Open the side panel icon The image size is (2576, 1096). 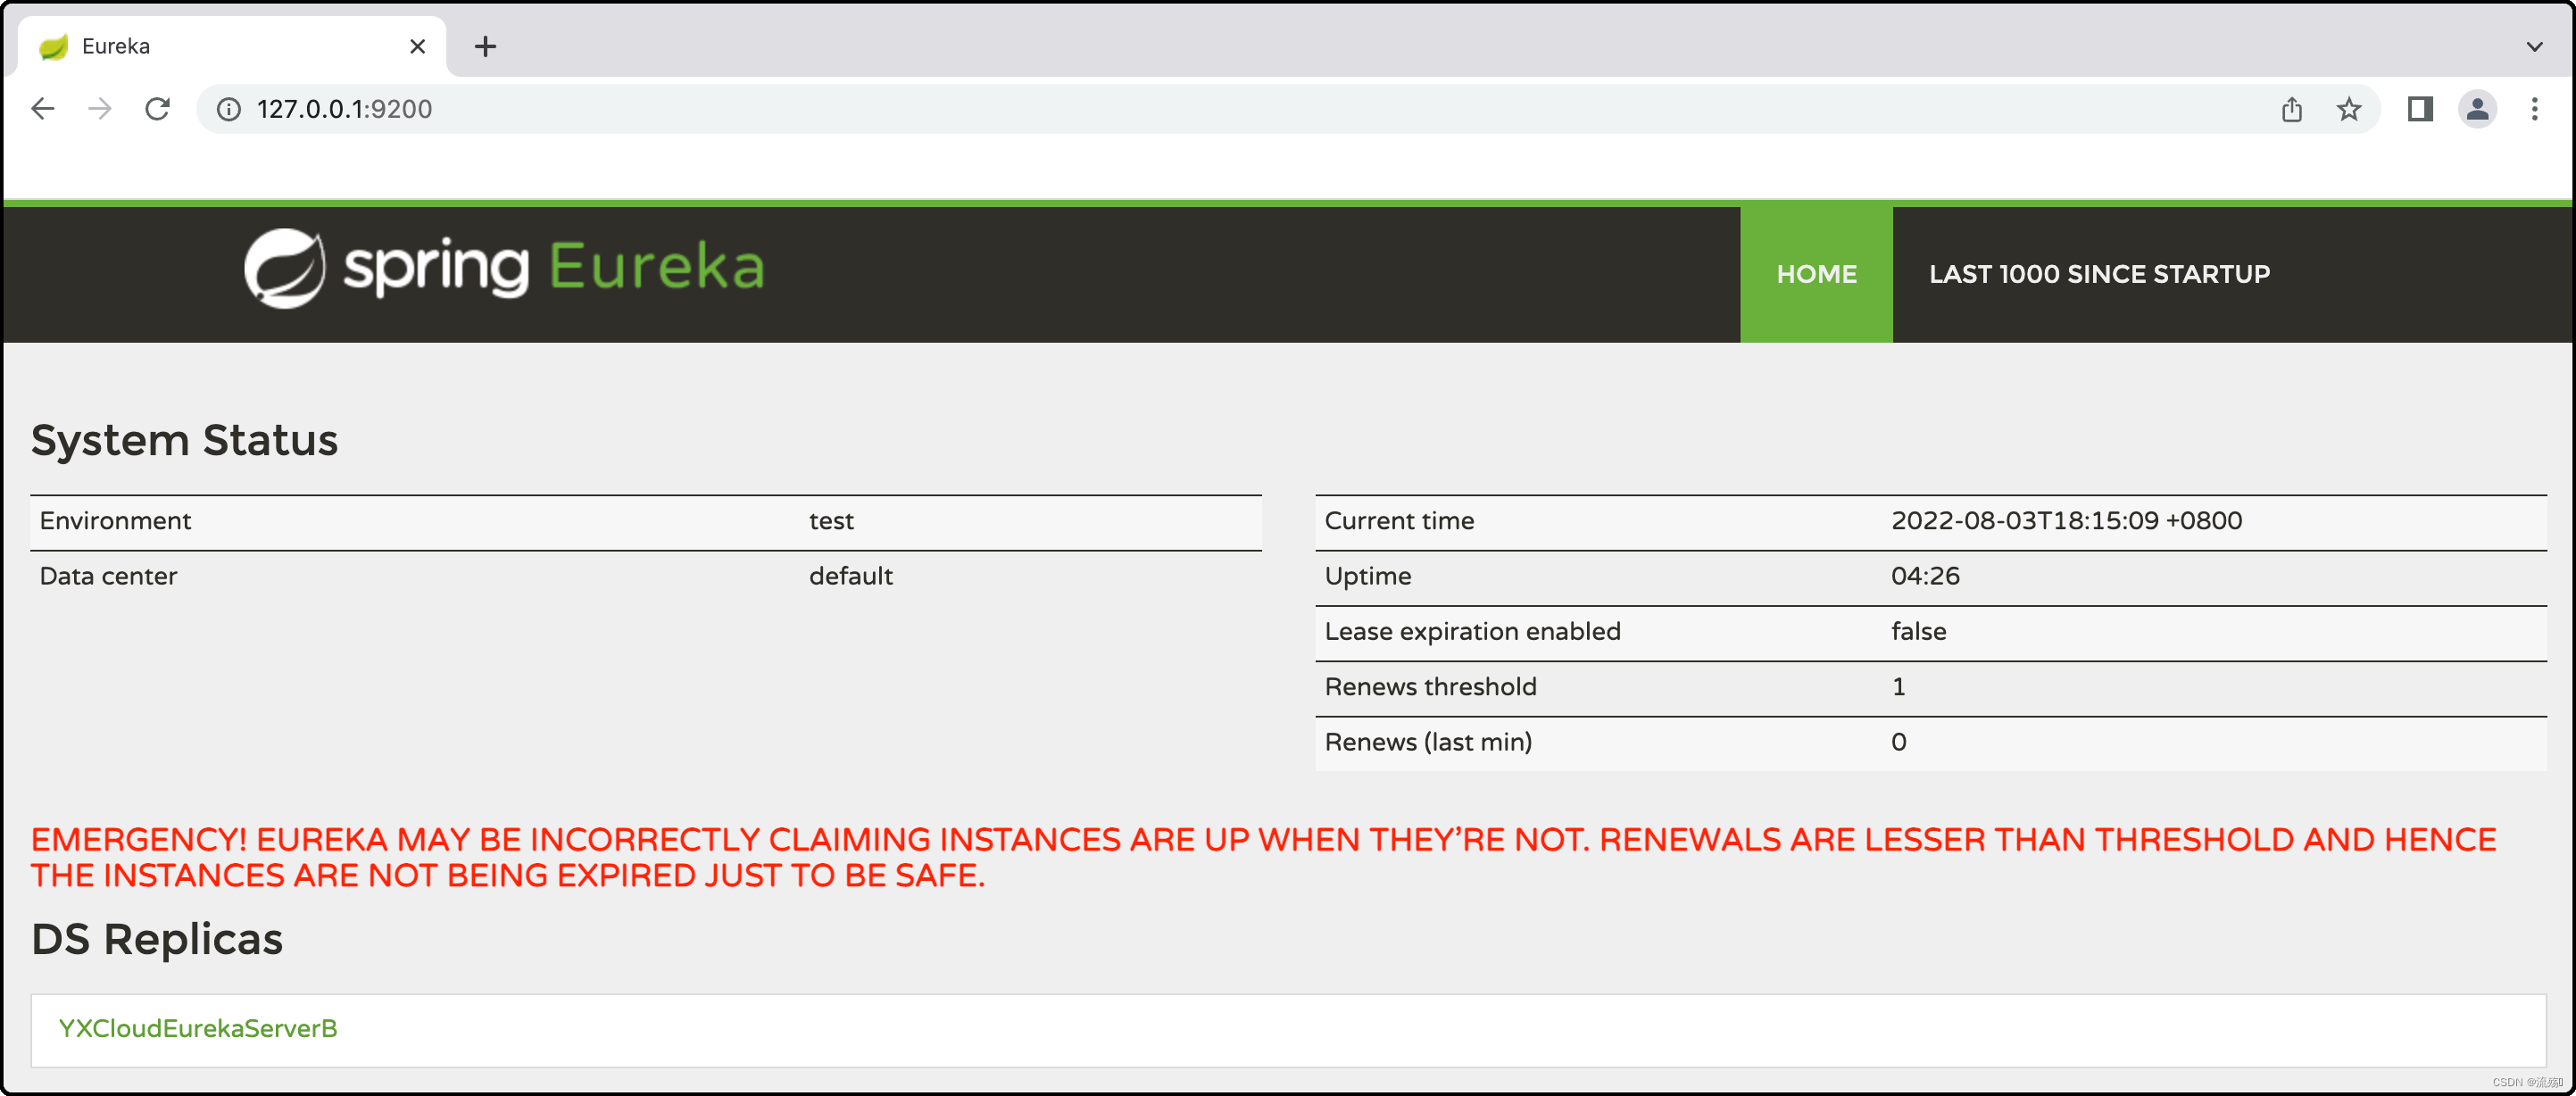pos(2420,109)
